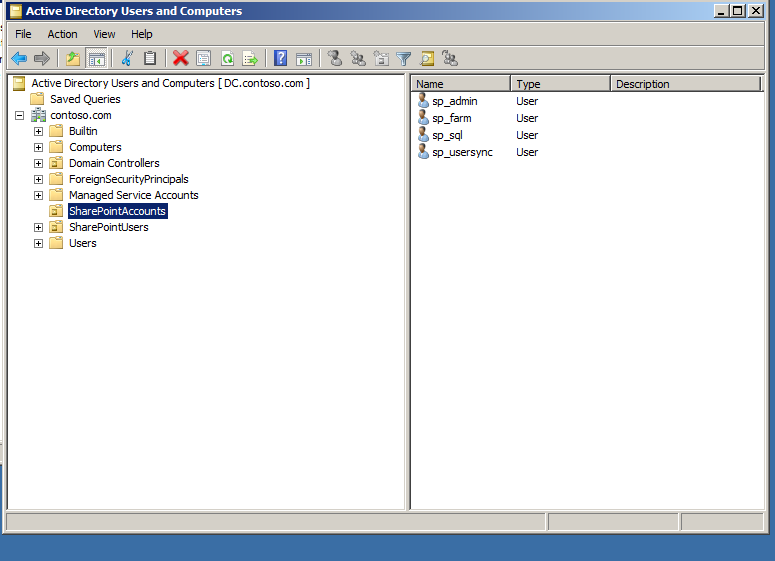Viewport: 775px width, 561px height.
Task: Click the Paste clipboard icon
Action: tap(150, 58)
